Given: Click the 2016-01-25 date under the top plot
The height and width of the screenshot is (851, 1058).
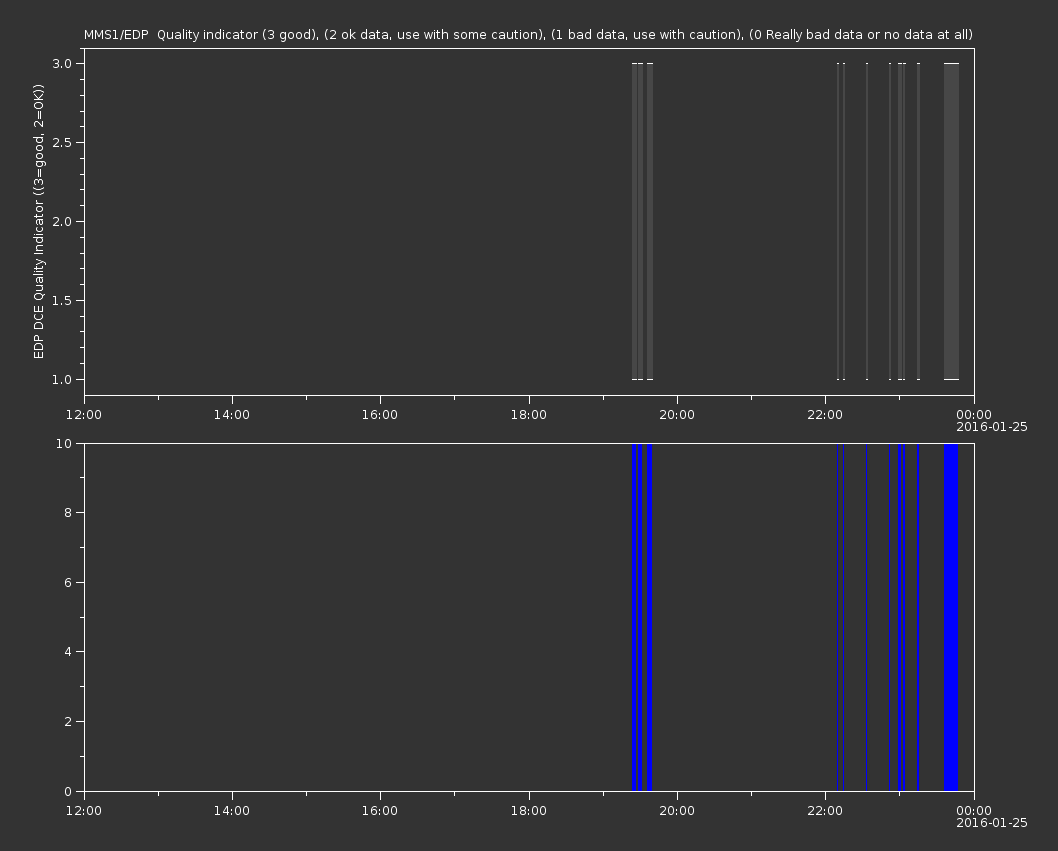Looking at the screenshot, I should (x=991, y=428).
